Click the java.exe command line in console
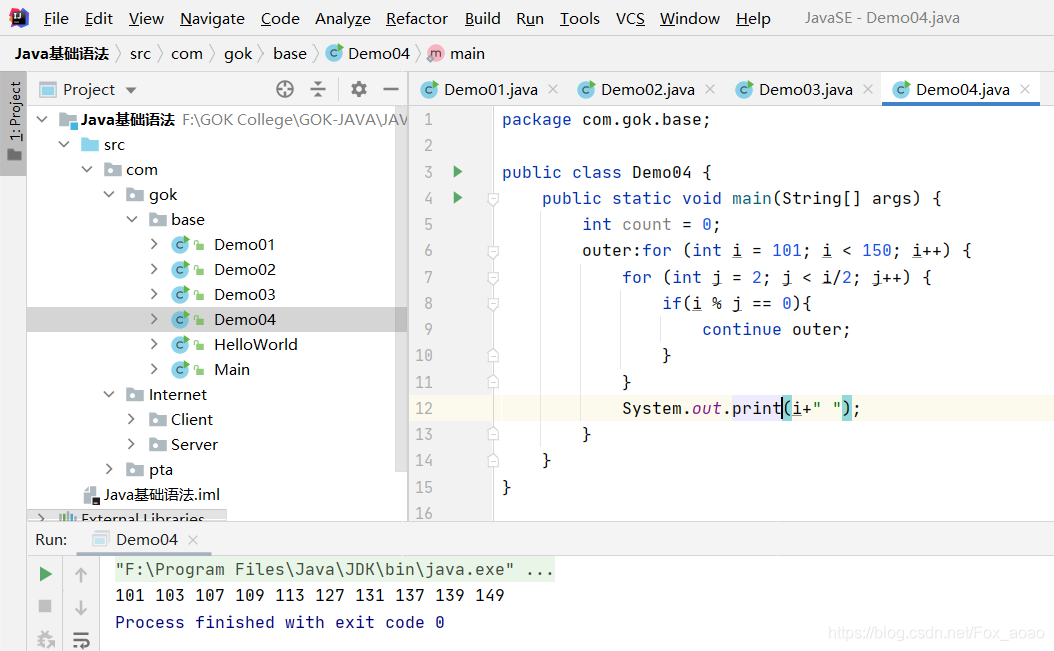 tap(334, 570)
